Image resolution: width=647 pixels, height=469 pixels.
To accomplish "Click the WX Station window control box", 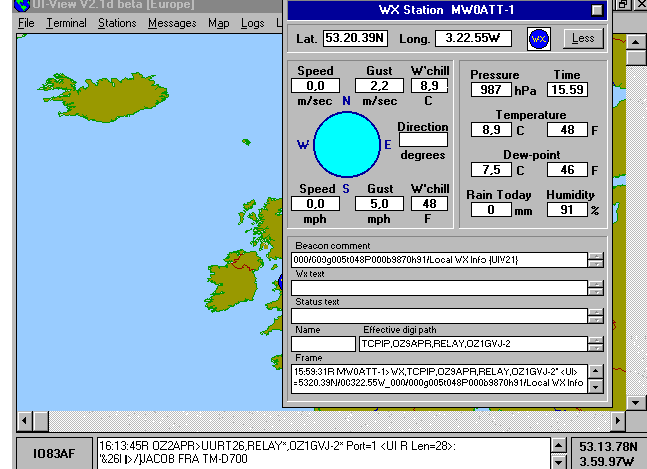I will point(597,10).
